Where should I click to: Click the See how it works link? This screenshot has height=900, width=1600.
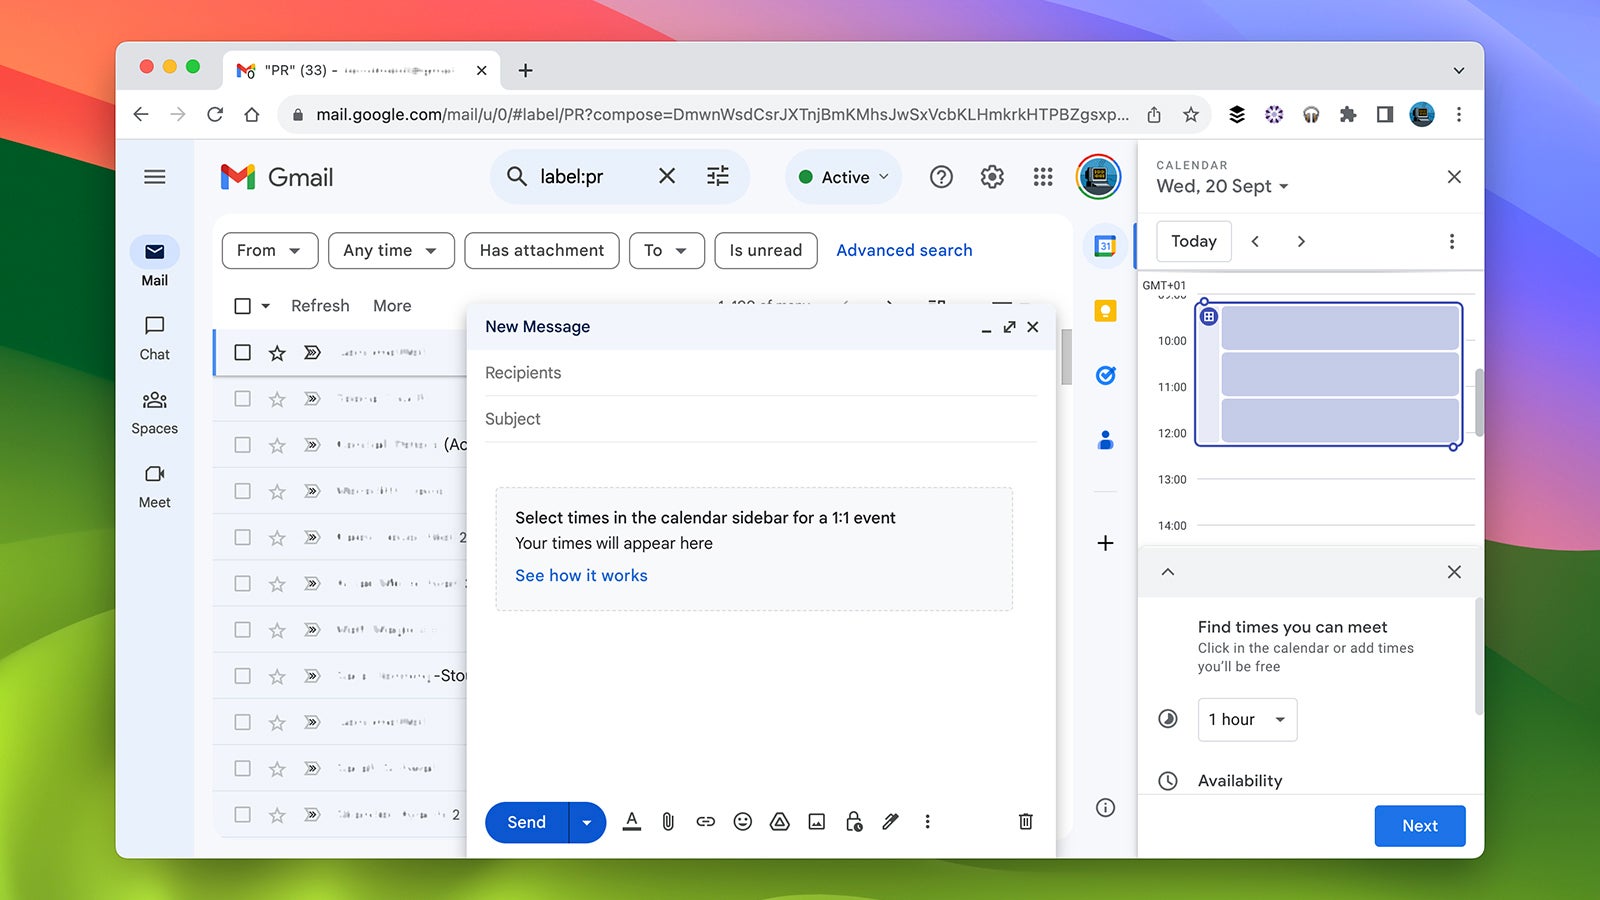(581, 575)
